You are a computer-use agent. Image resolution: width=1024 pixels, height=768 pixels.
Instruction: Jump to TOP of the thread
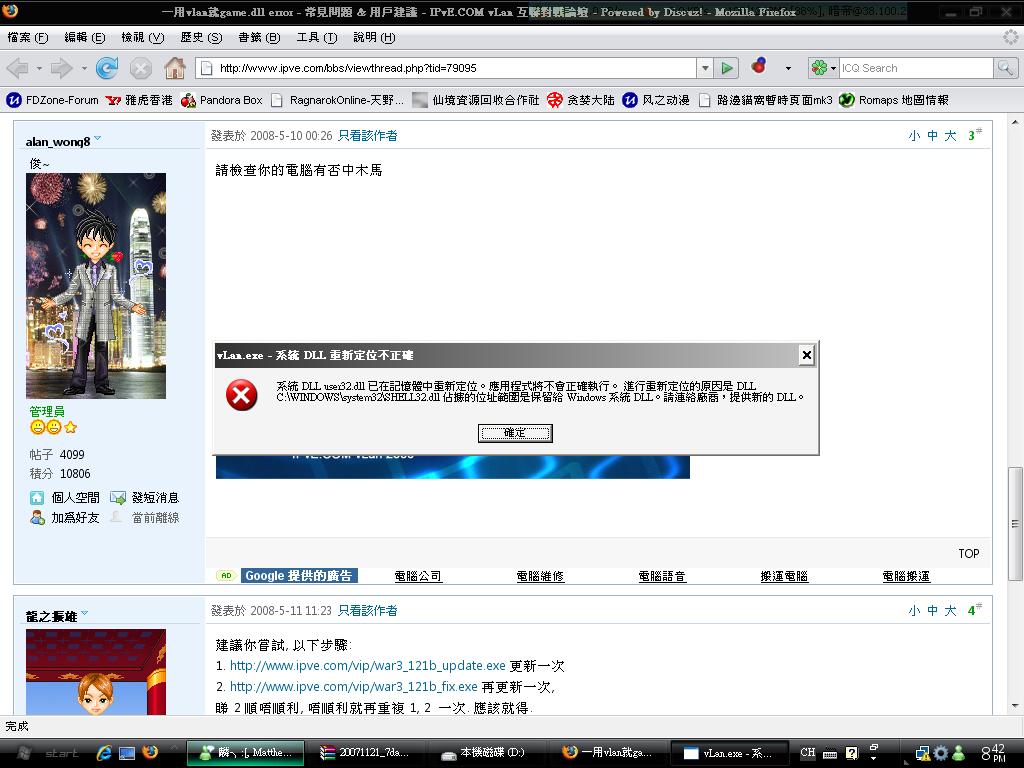click(x=968, y=554)
